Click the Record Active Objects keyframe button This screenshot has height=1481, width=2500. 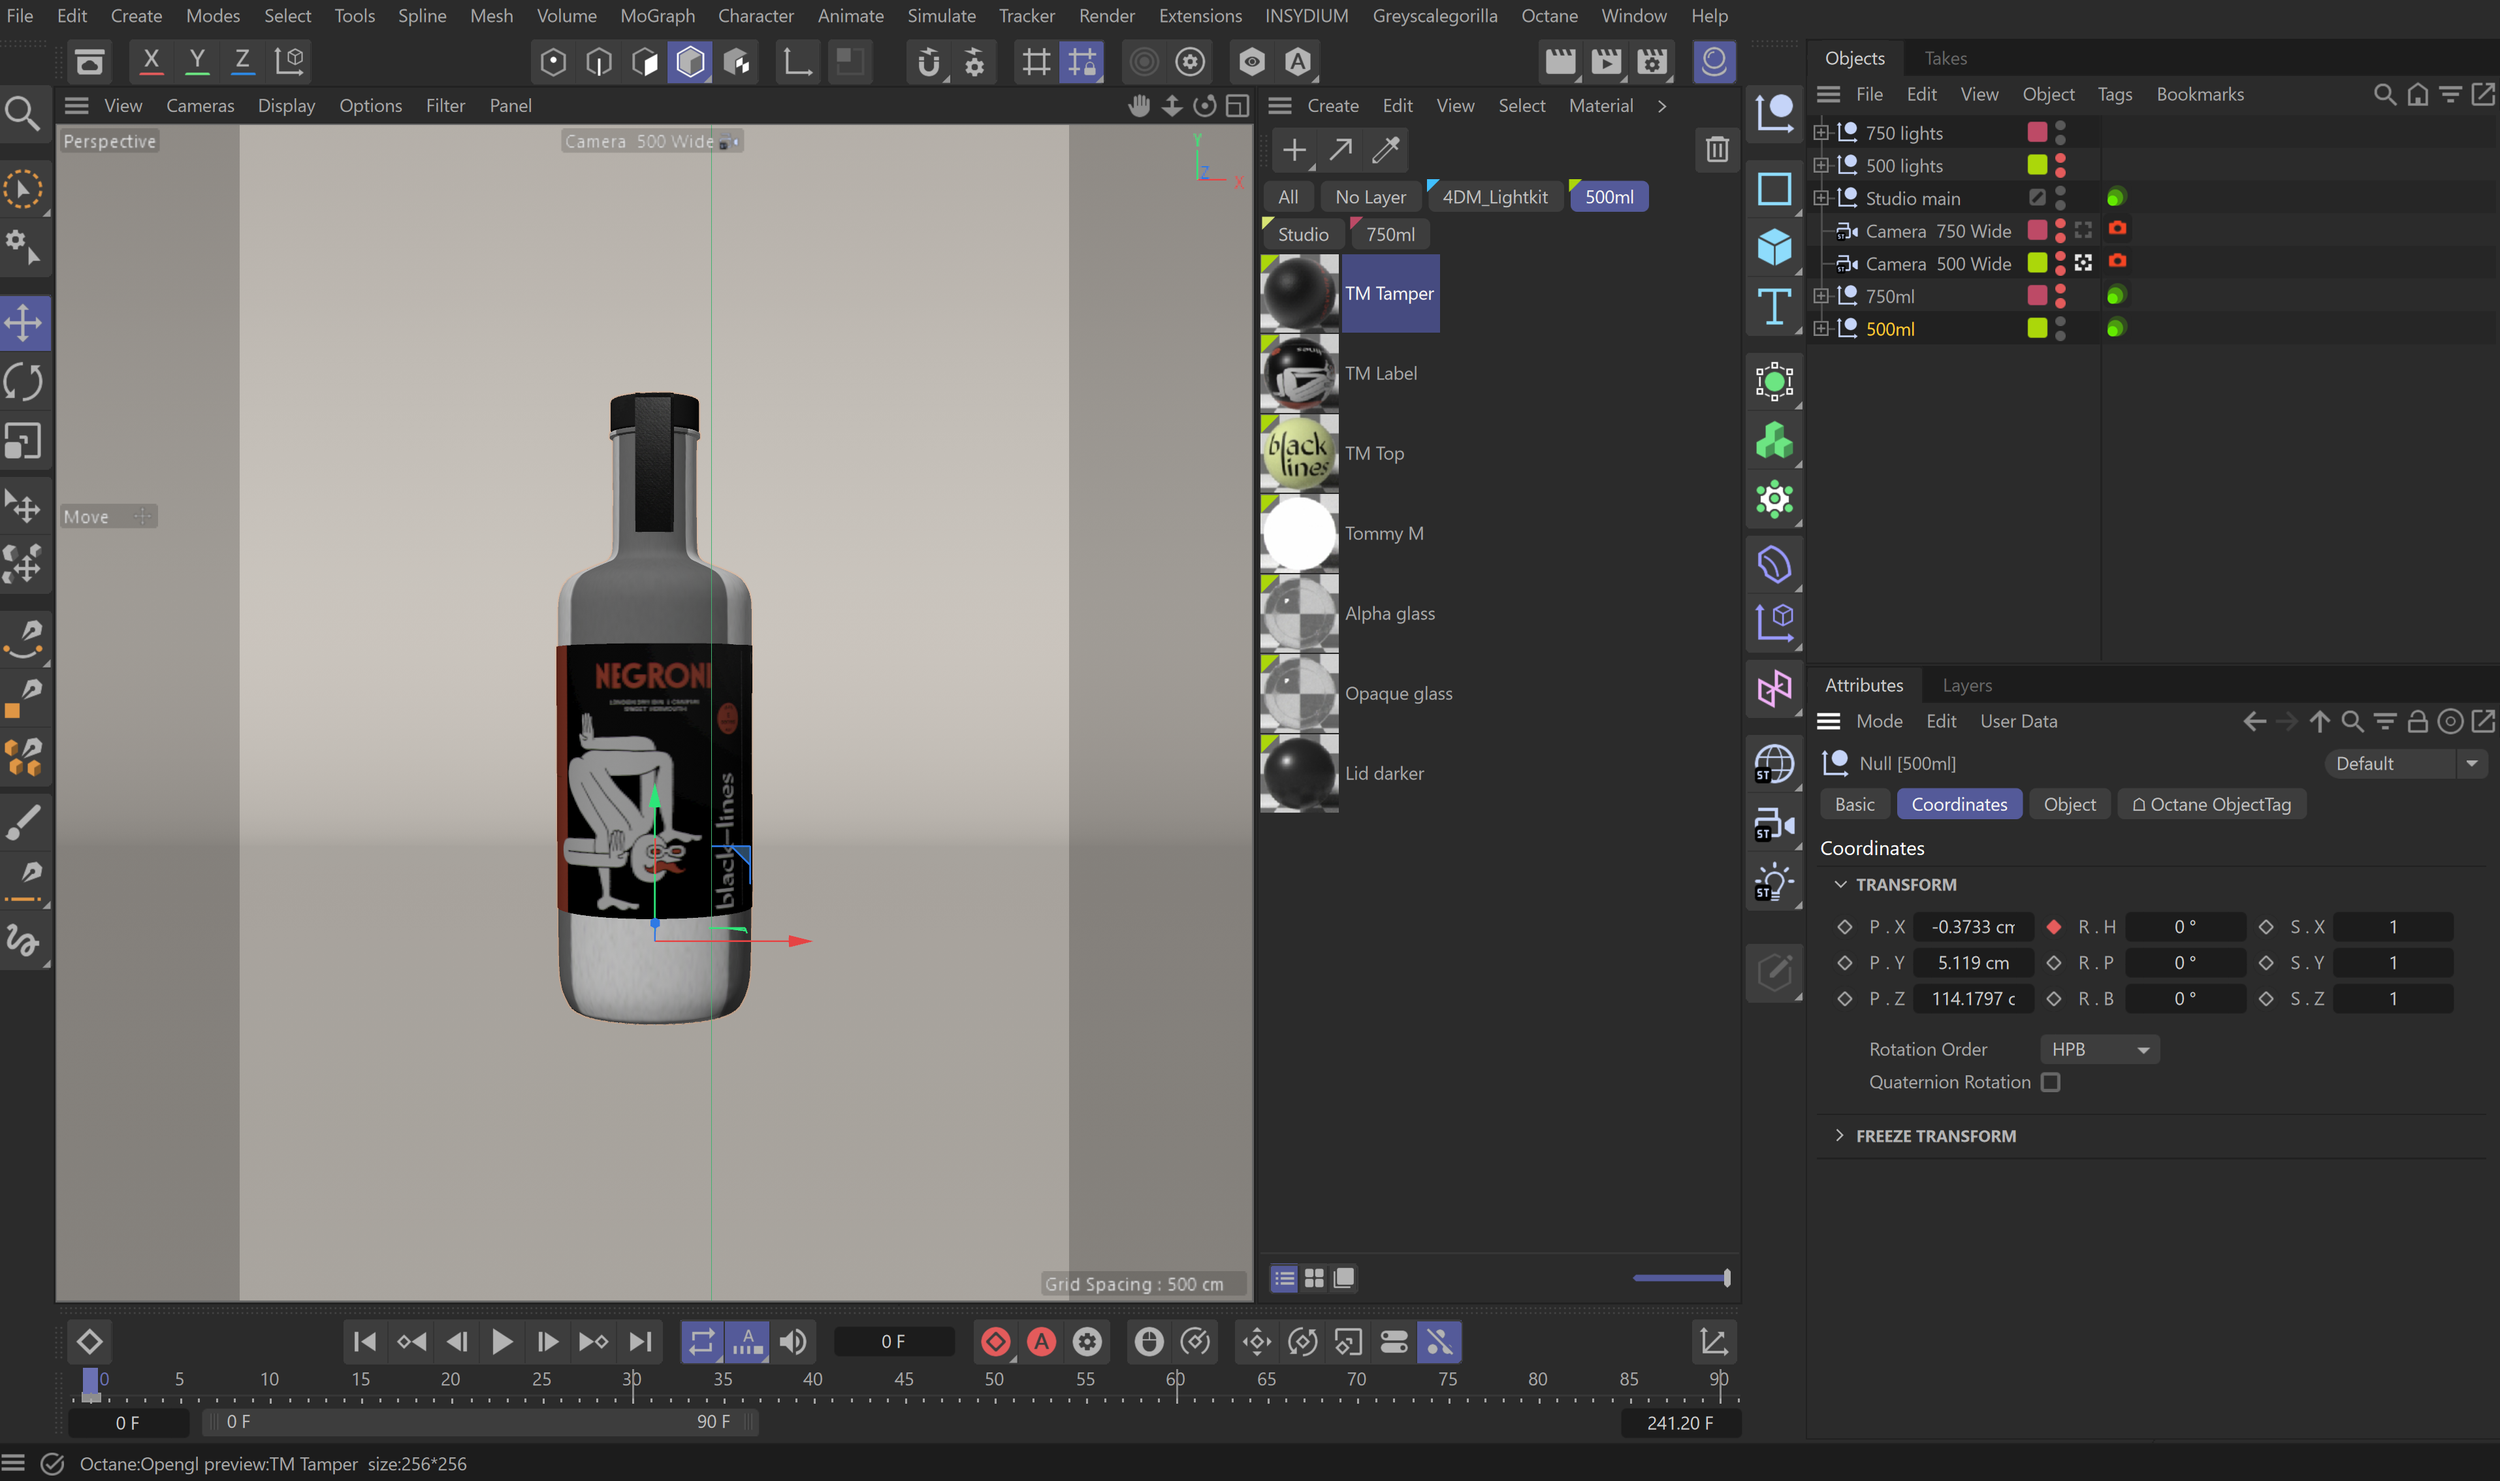pyautogui.click(x=995, y=1341)
